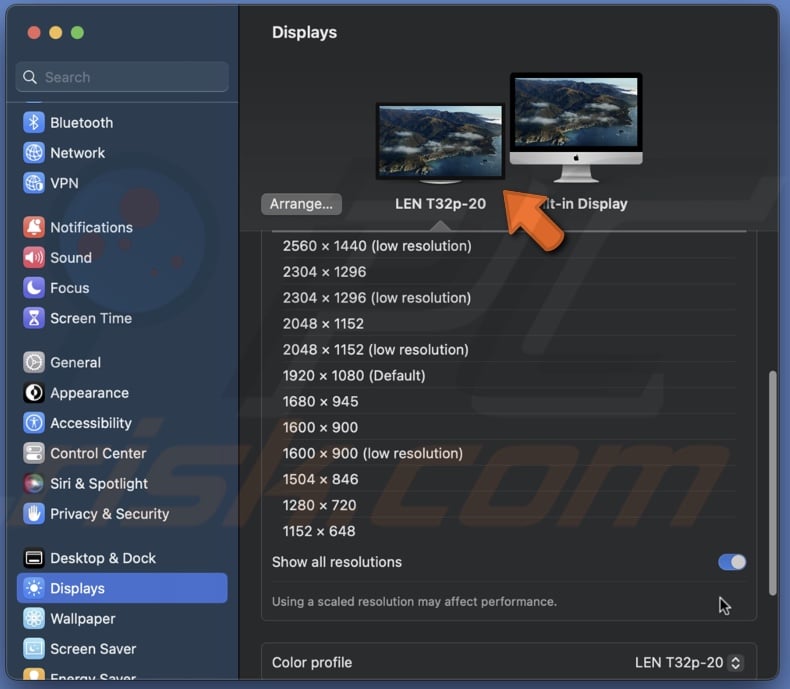Open Siri & Spotlight icon
This screenshot has width=790, height=689.
tap(34, 483)
